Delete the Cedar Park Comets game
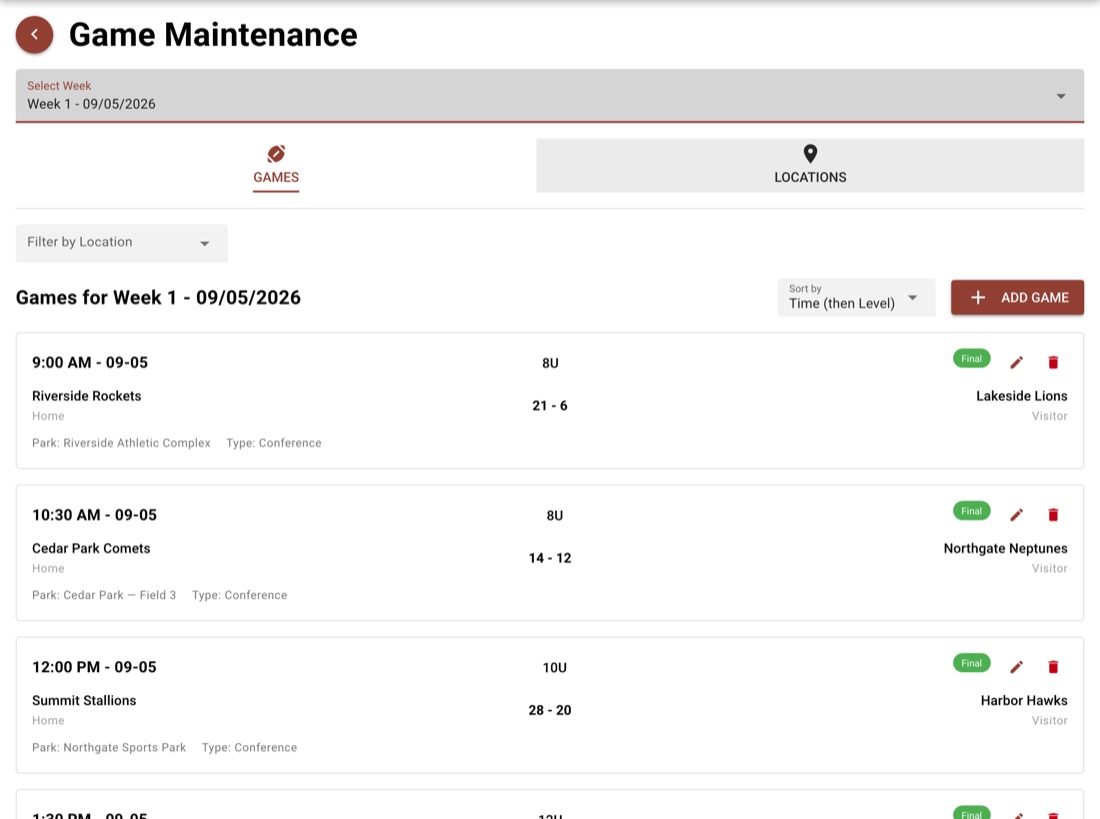Image resolution: width=1100 pixels, height=819 pixels. tap(1053, 514)
